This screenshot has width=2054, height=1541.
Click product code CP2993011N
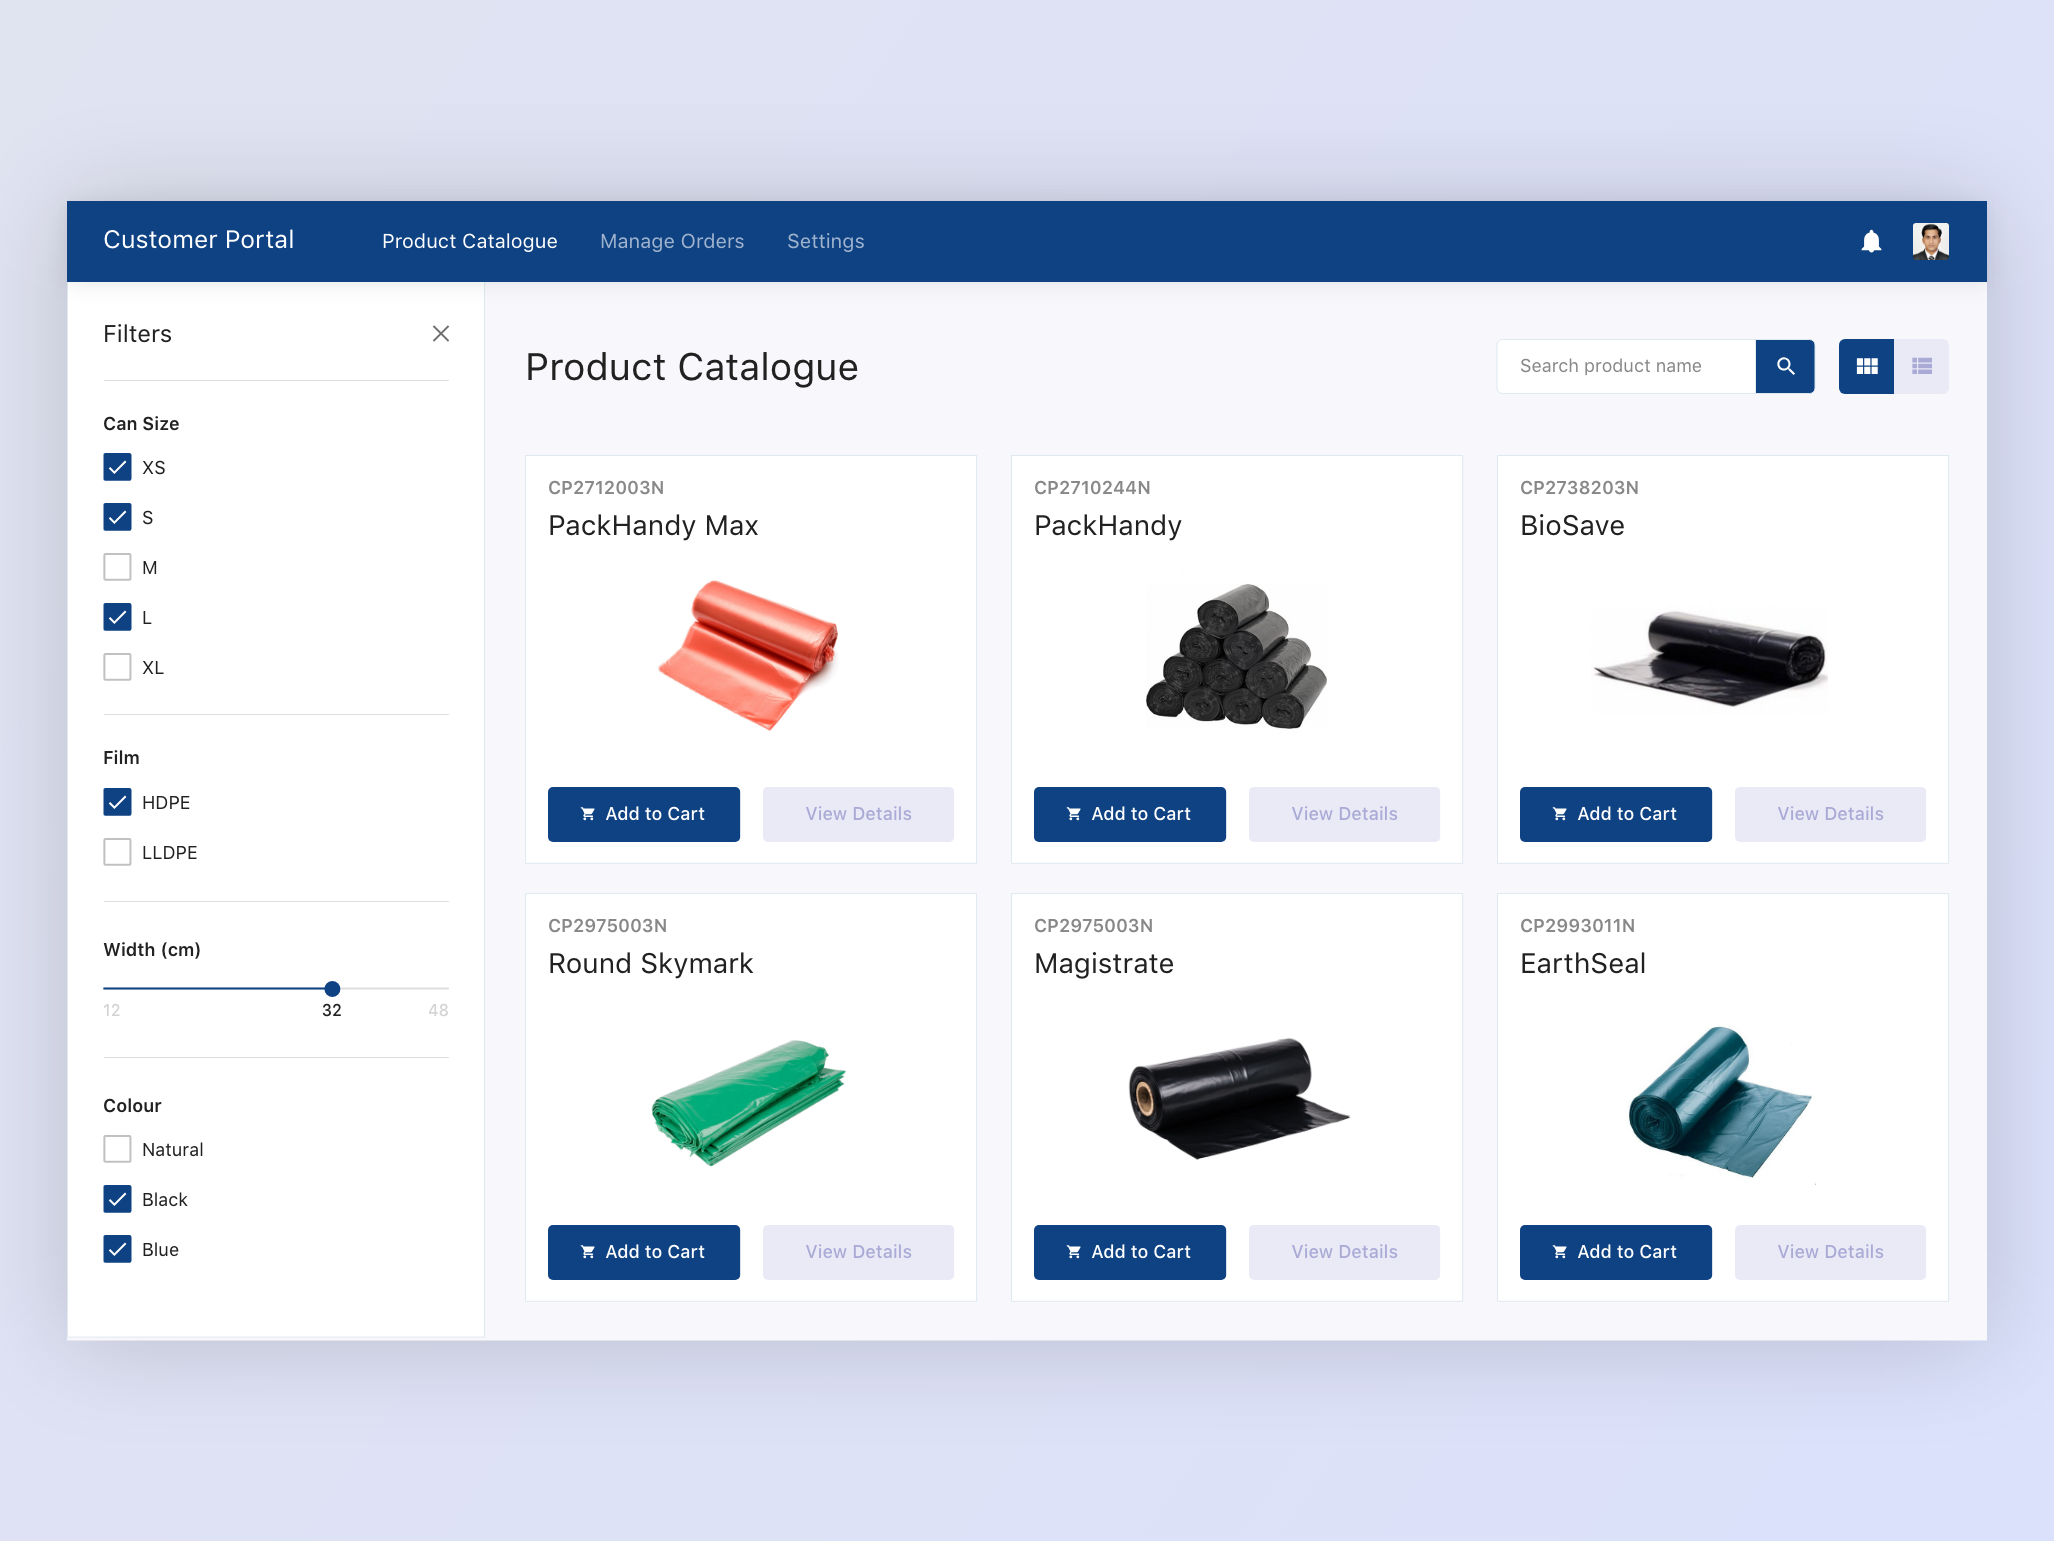pyautogui.click(x=1577, y=926)
